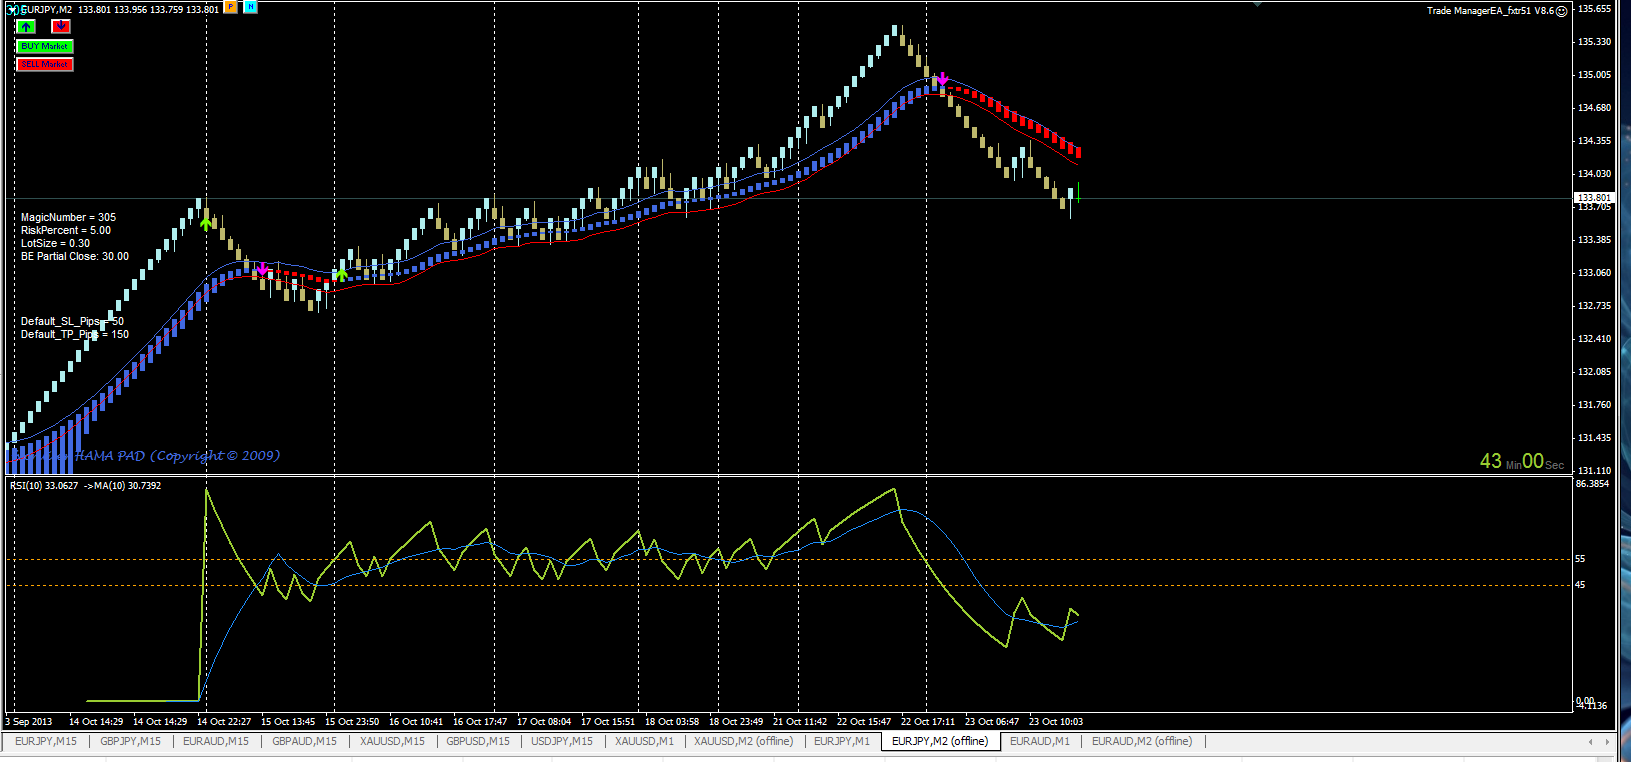Click the 135.005 price axis label
1631x762 pixels.
click(x=1595, y=75)
